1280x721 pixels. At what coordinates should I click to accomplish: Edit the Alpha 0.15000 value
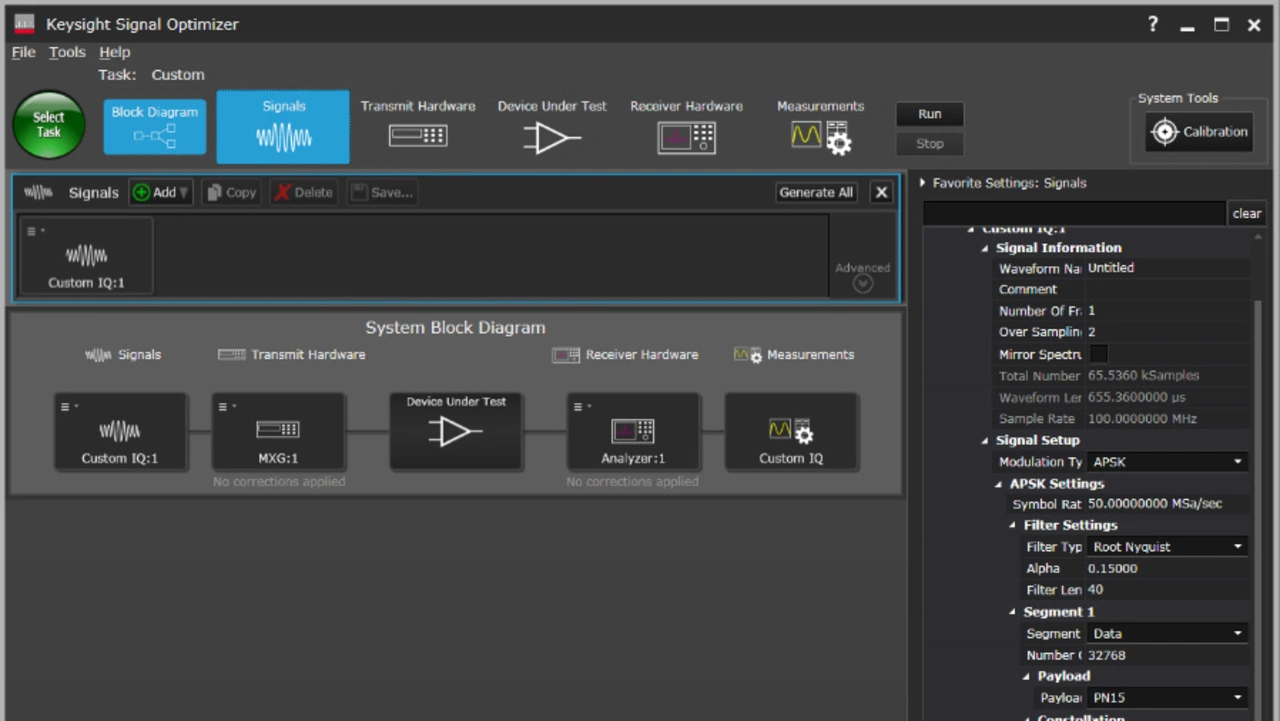(1167, 568)
